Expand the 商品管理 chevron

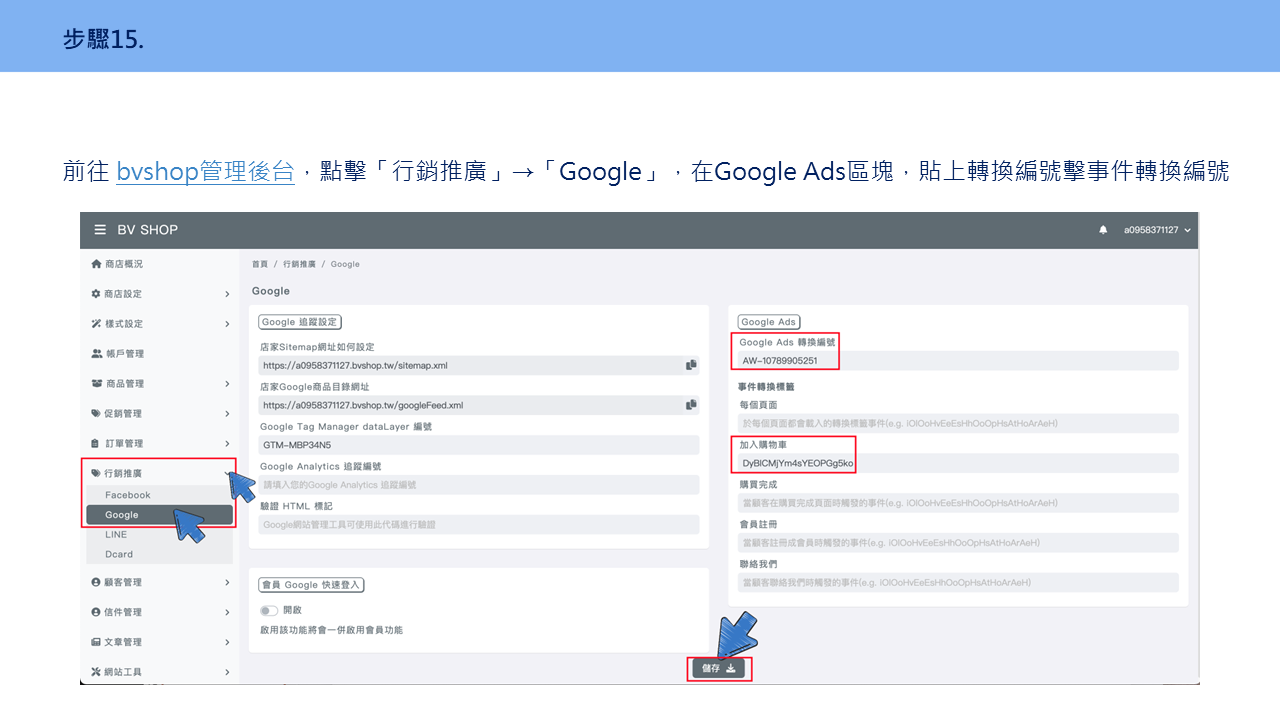pyautogui.click(x=227, y=384)
